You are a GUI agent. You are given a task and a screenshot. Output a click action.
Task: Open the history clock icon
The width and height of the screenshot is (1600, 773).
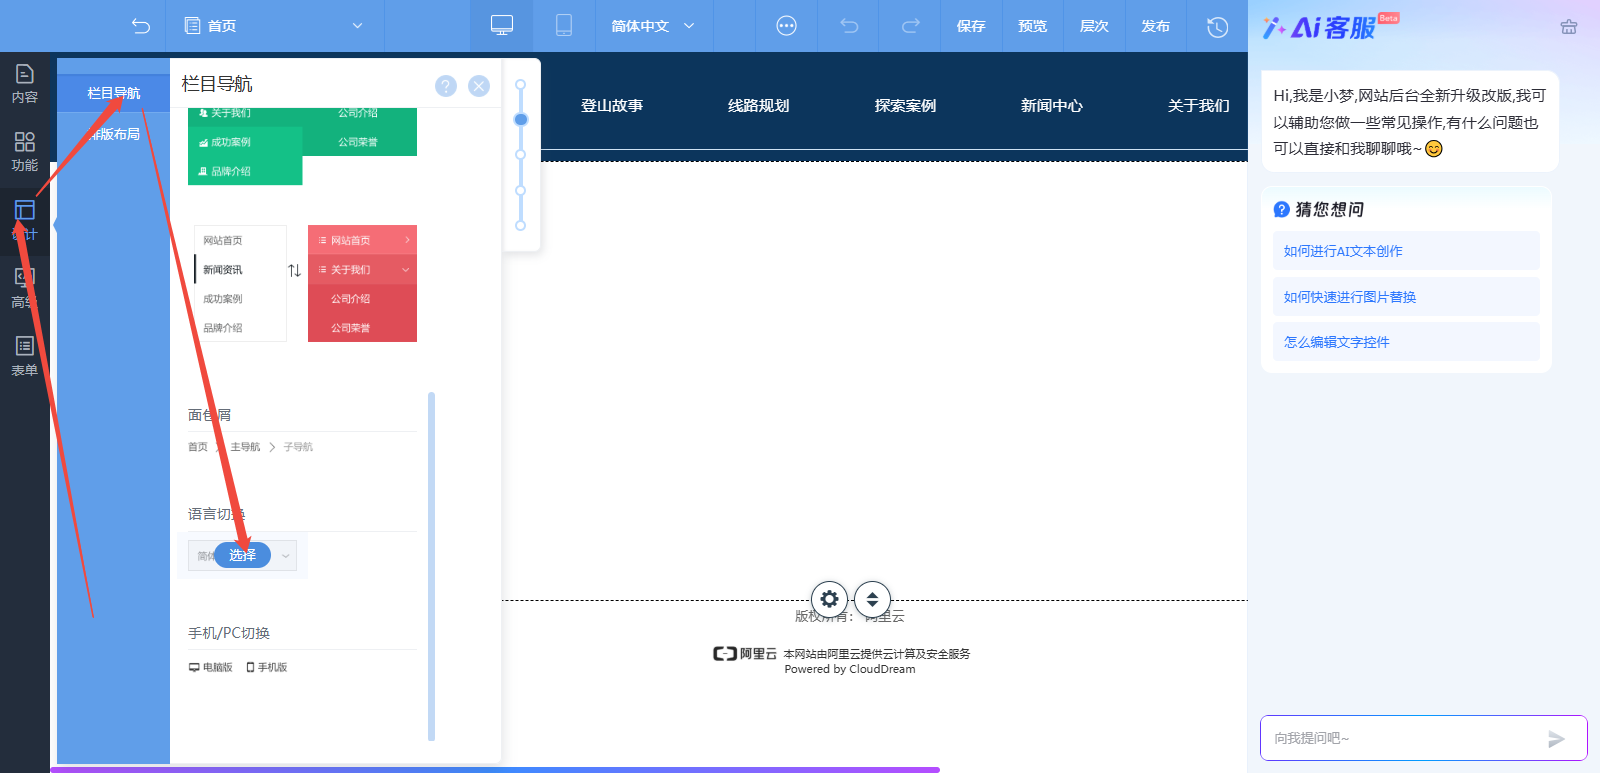(1217, 27)
